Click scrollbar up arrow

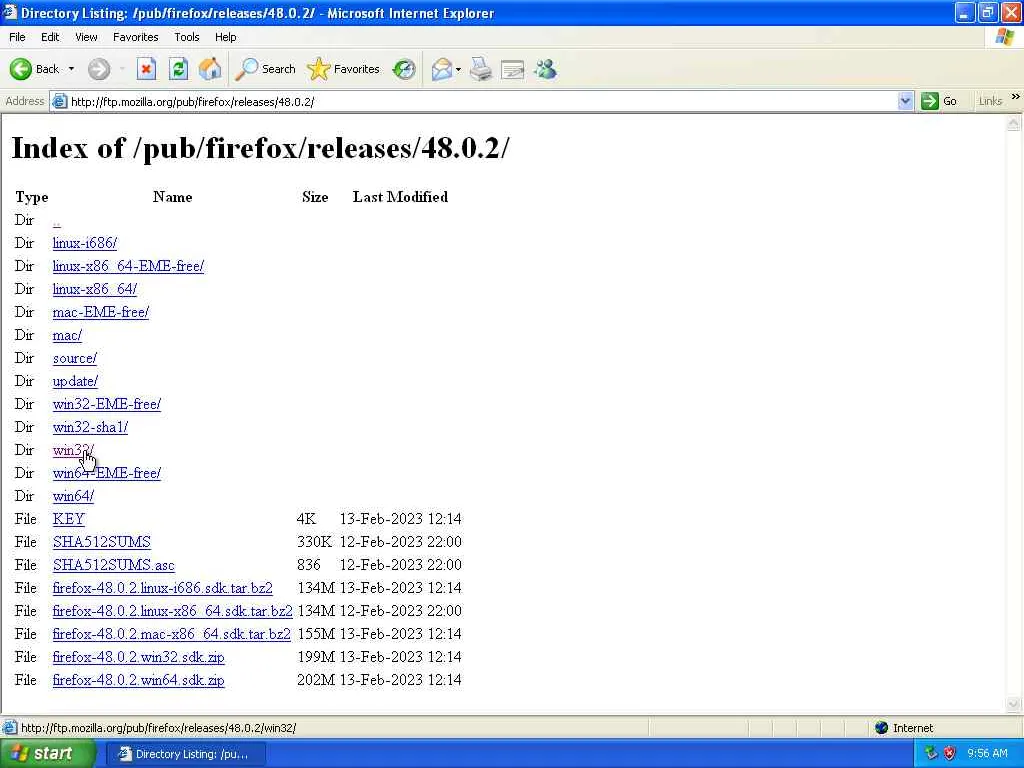[1014, 123]
